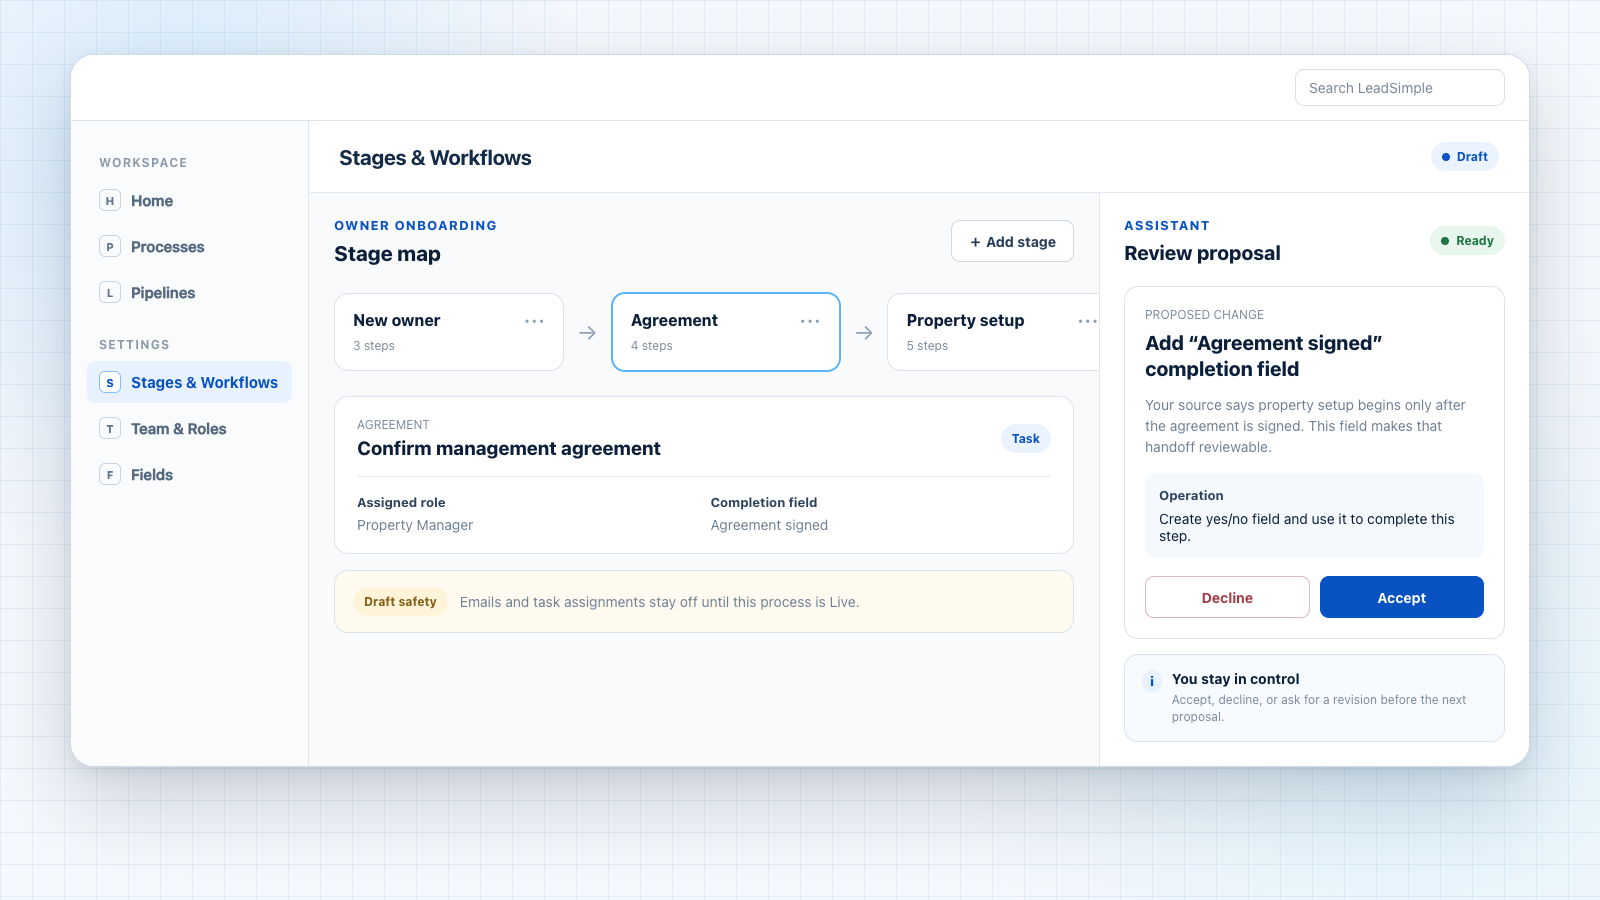1600x900 pixels.
Task: Click the 5 steps text under Property setup
Action: [x=927, y=346]
